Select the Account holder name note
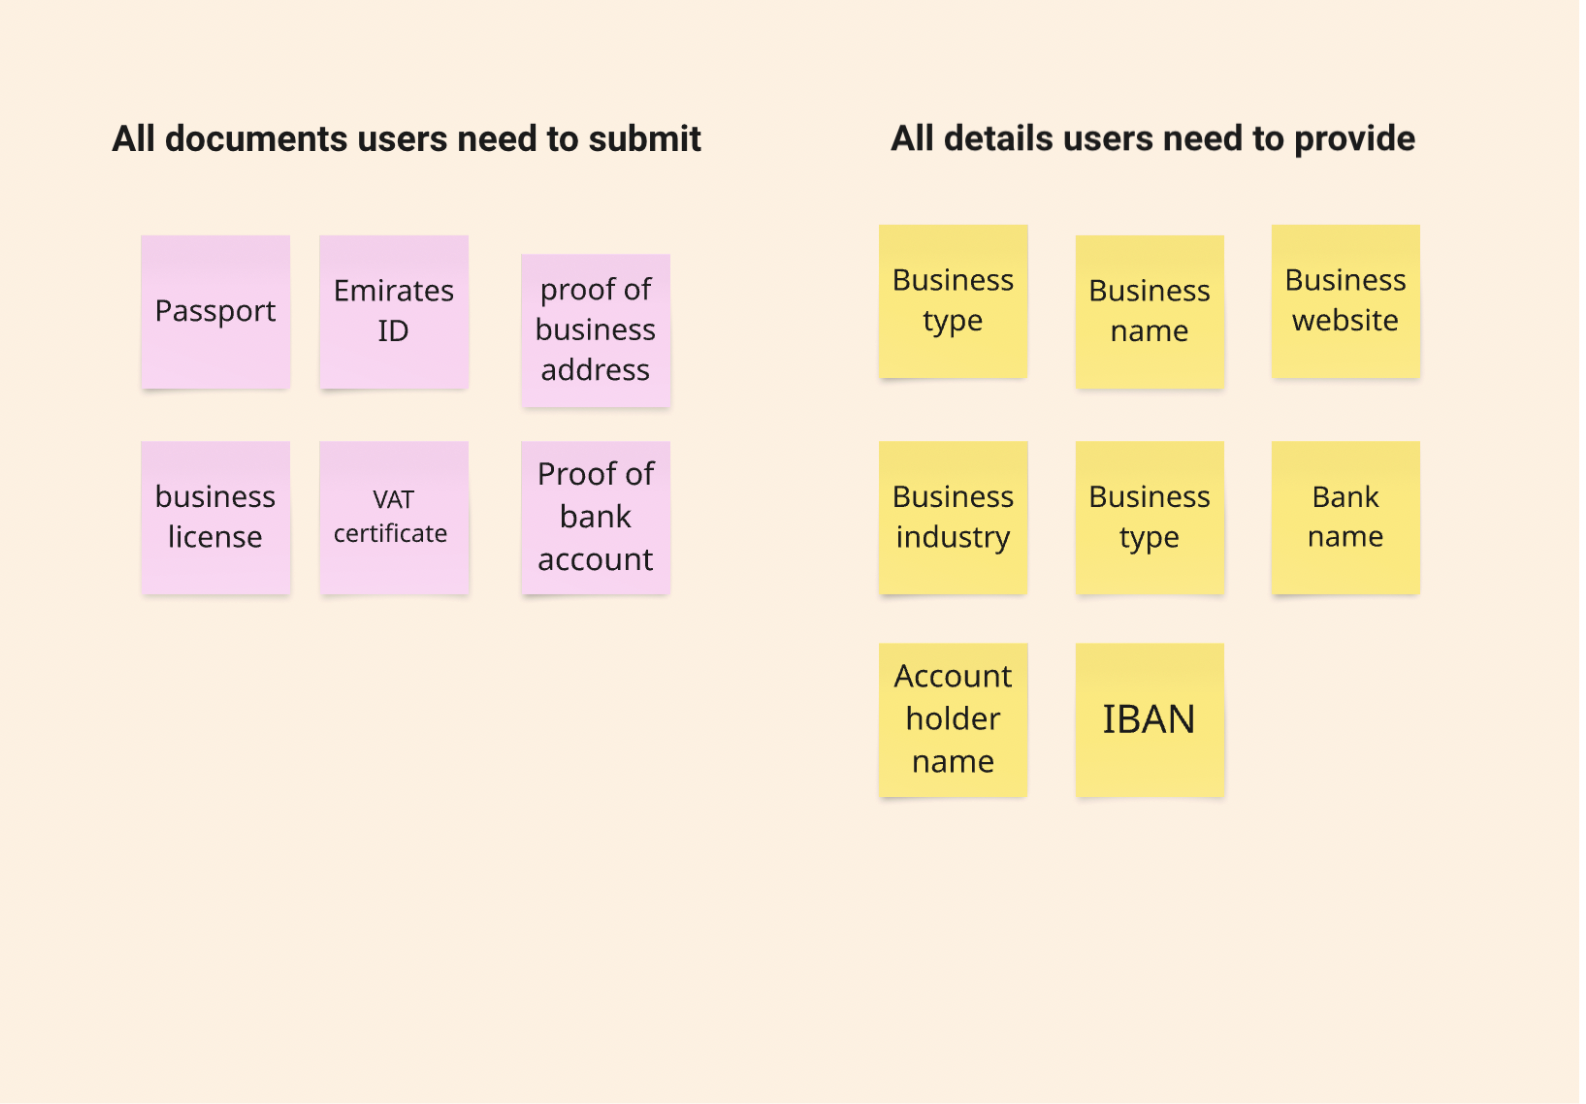Image resolution: width=1586 pixels, height=1104 pixels. click(x=952, y=719)
